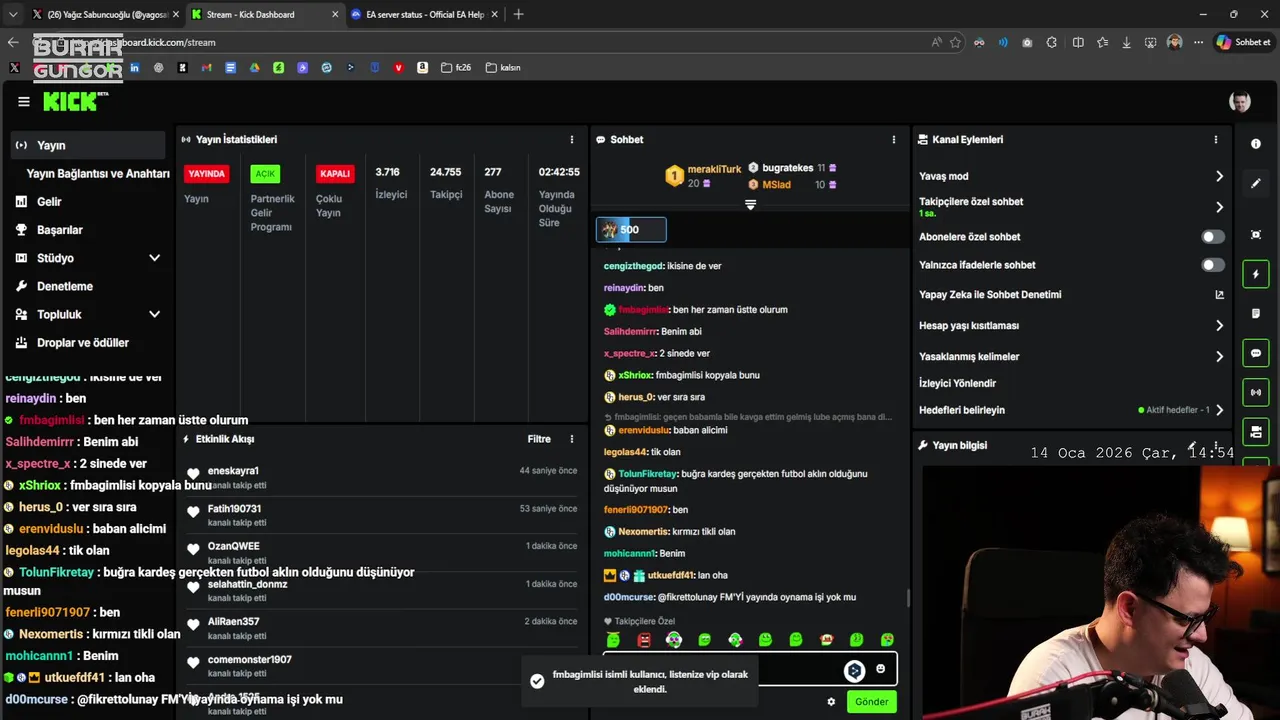Viewport: 1280px width, 720px height.
Task: Click İzleyici Yönlendir option
Action: coord(958,383)
